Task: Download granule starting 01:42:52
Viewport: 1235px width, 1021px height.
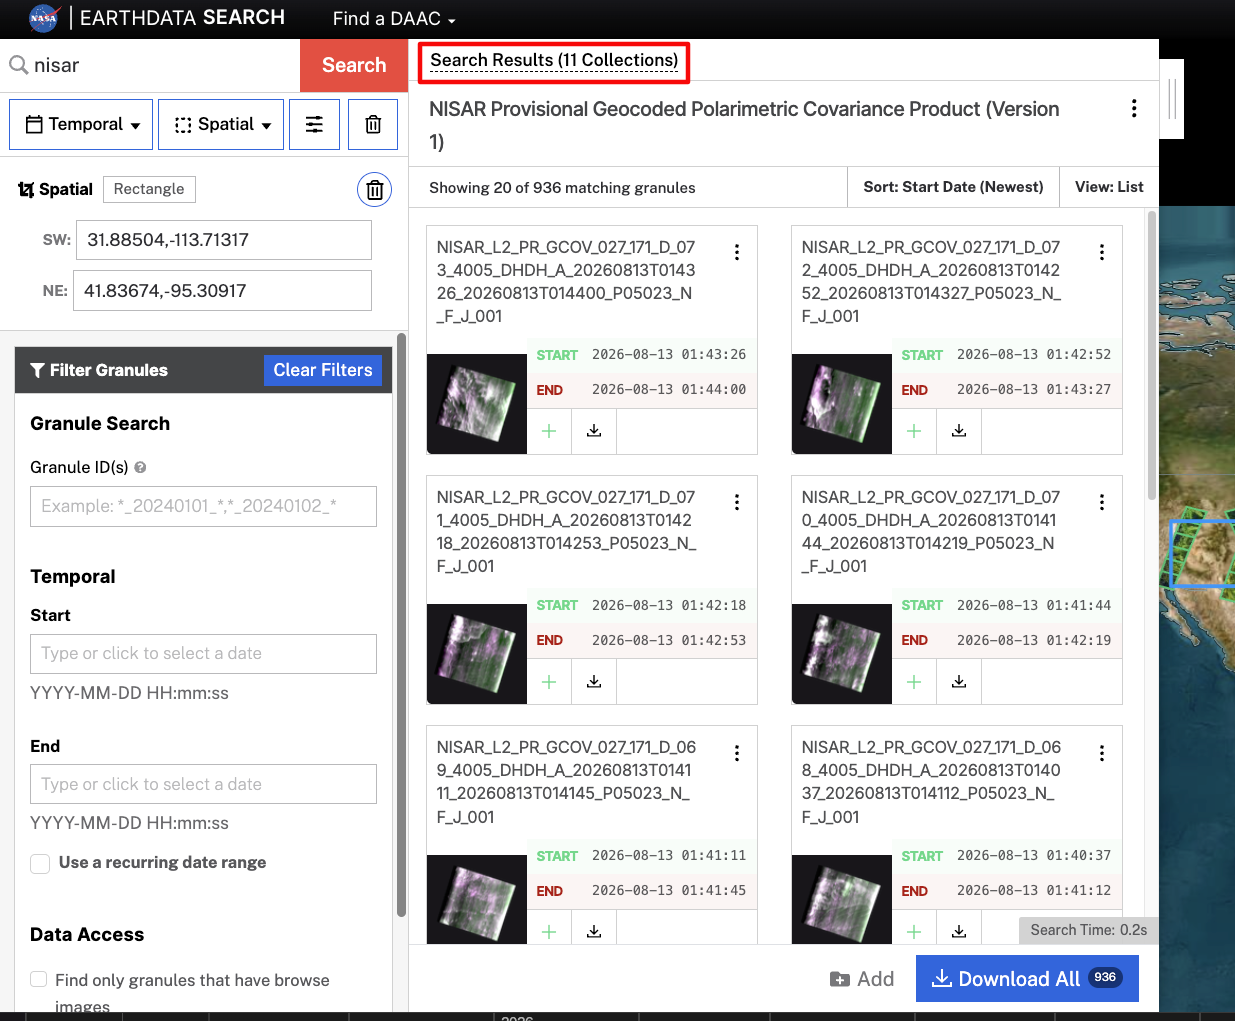Action: (x=959, y=431)
